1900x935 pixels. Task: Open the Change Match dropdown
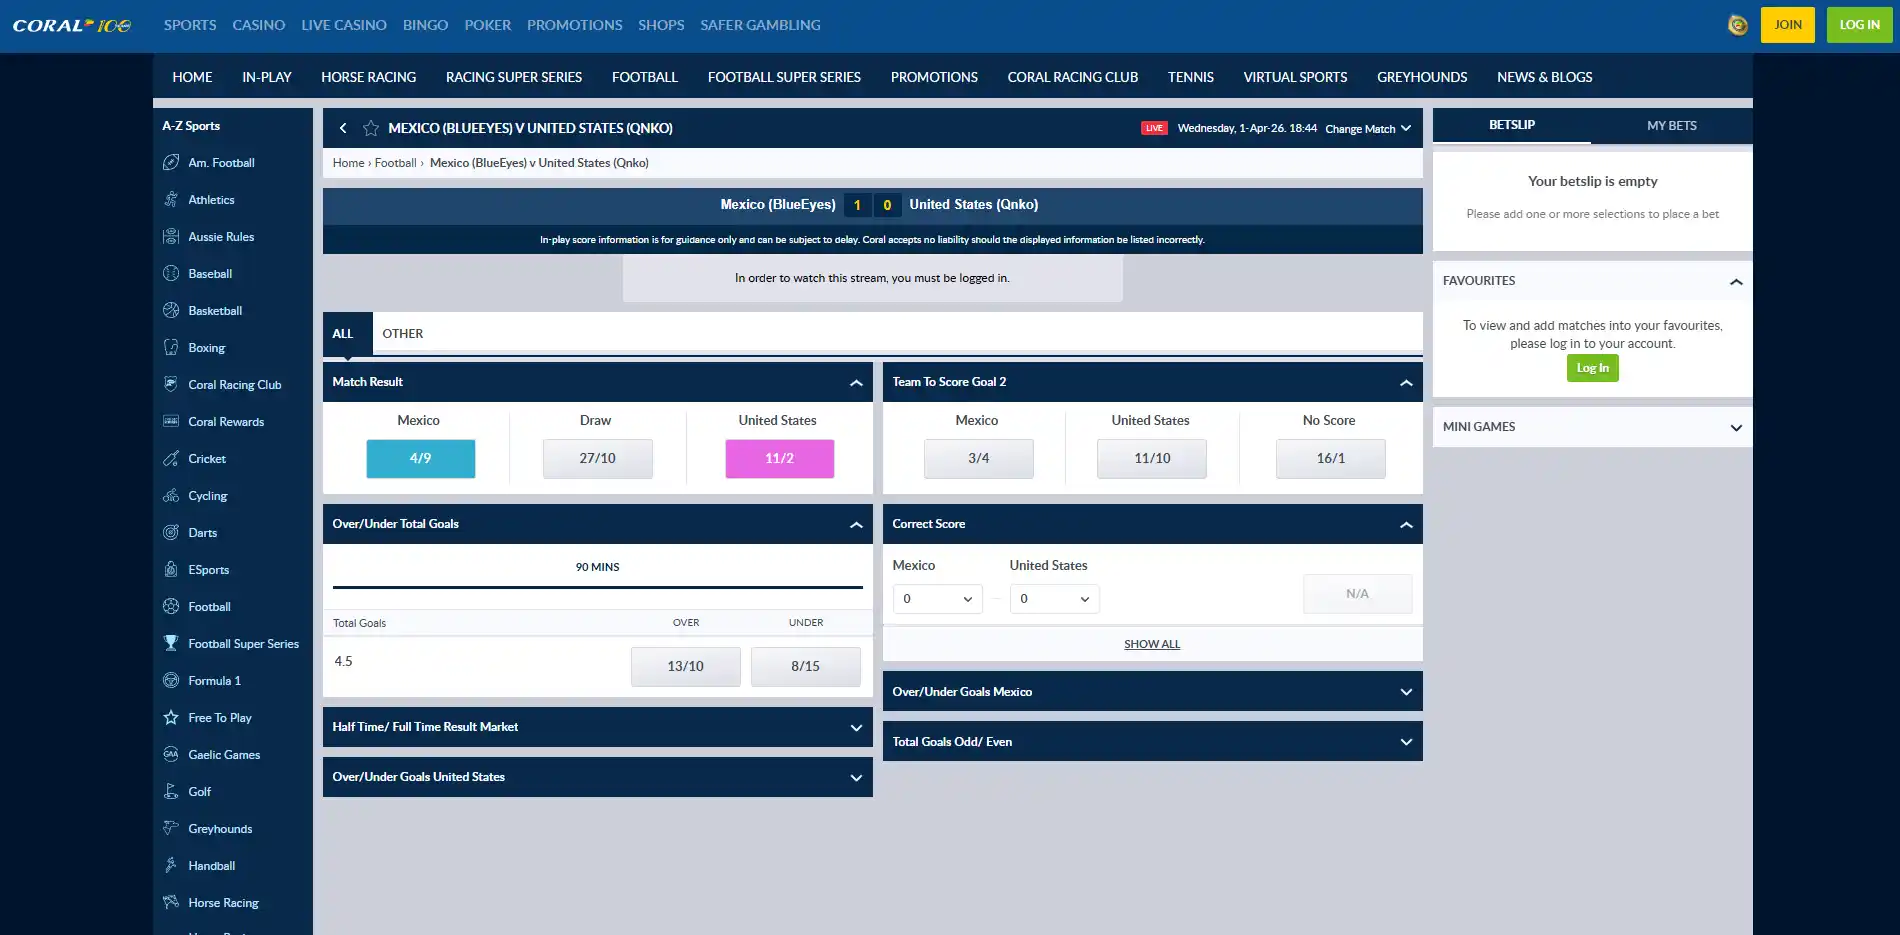1368,129
